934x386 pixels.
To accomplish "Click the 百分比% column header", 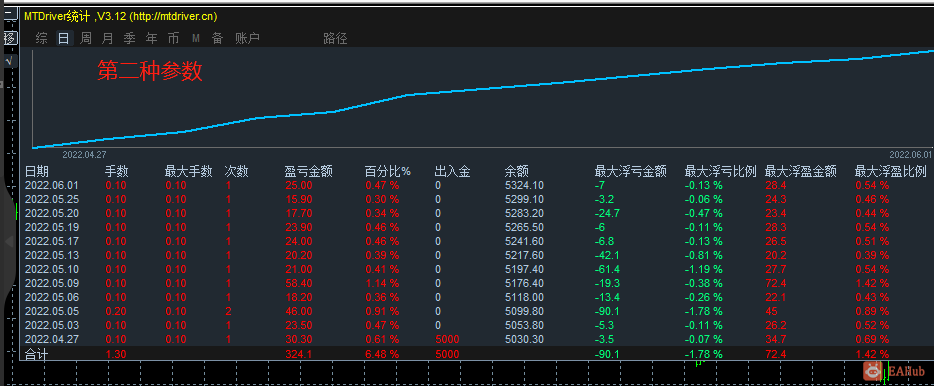I will [x=388, y=172].
